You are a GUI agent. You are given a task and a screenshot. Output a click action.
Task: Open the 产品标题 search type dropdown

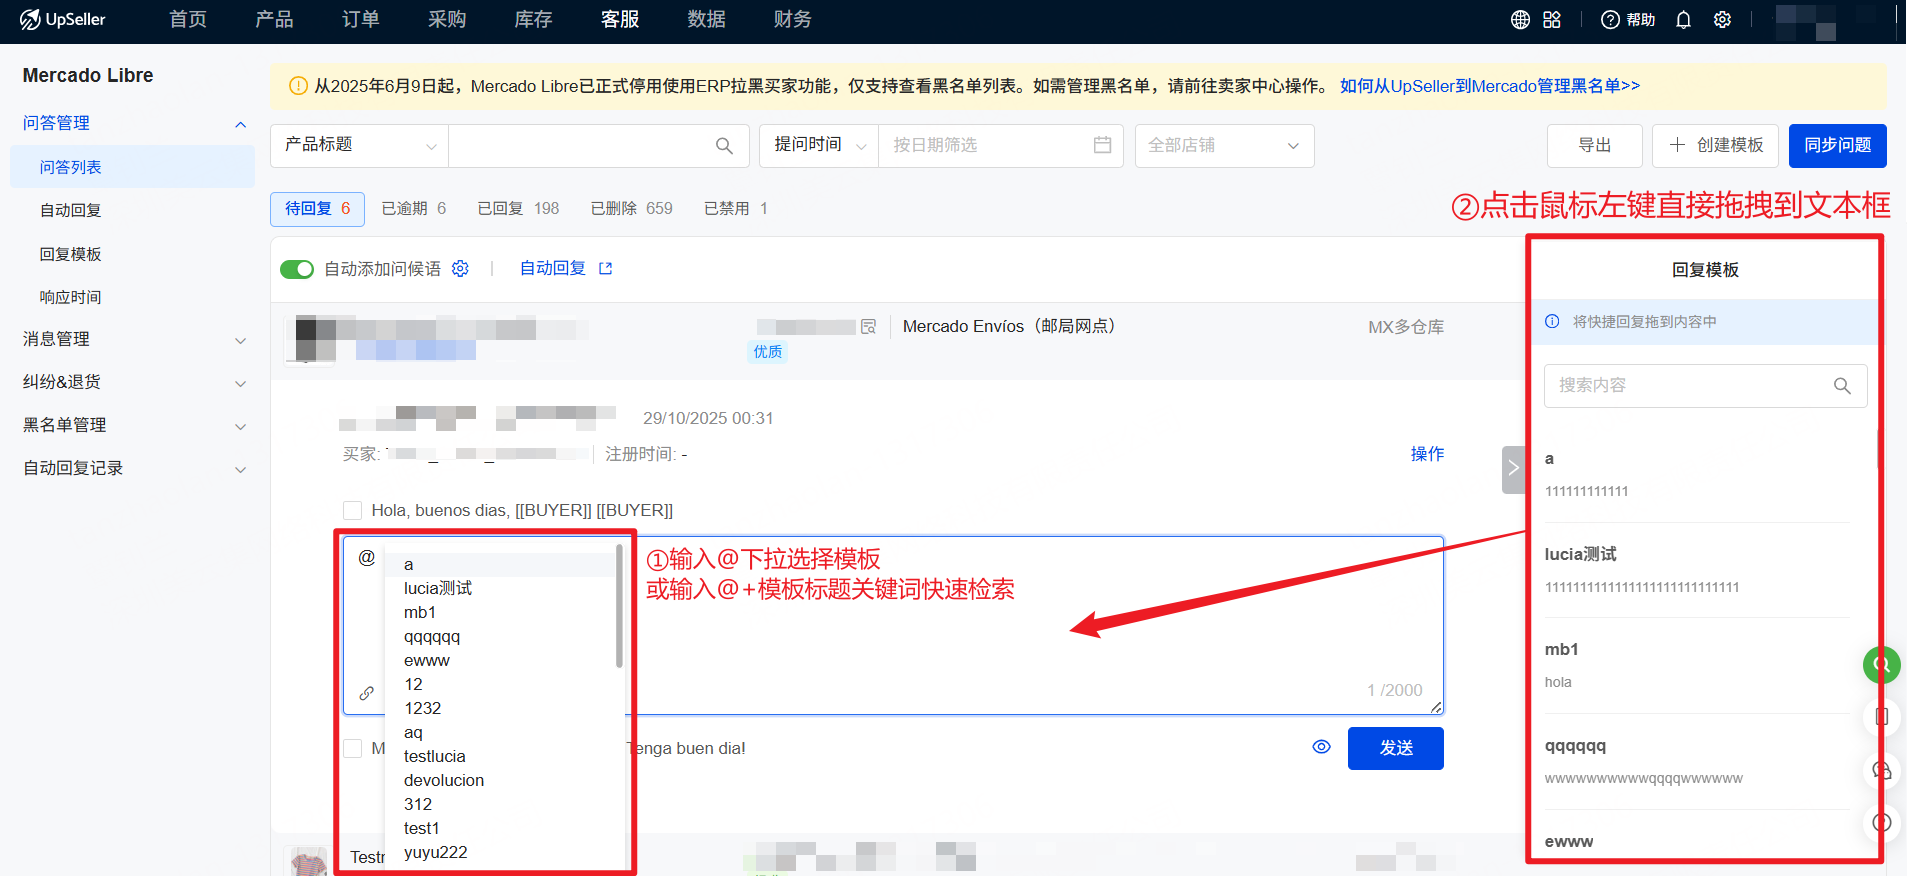click(x=359, y=146)
